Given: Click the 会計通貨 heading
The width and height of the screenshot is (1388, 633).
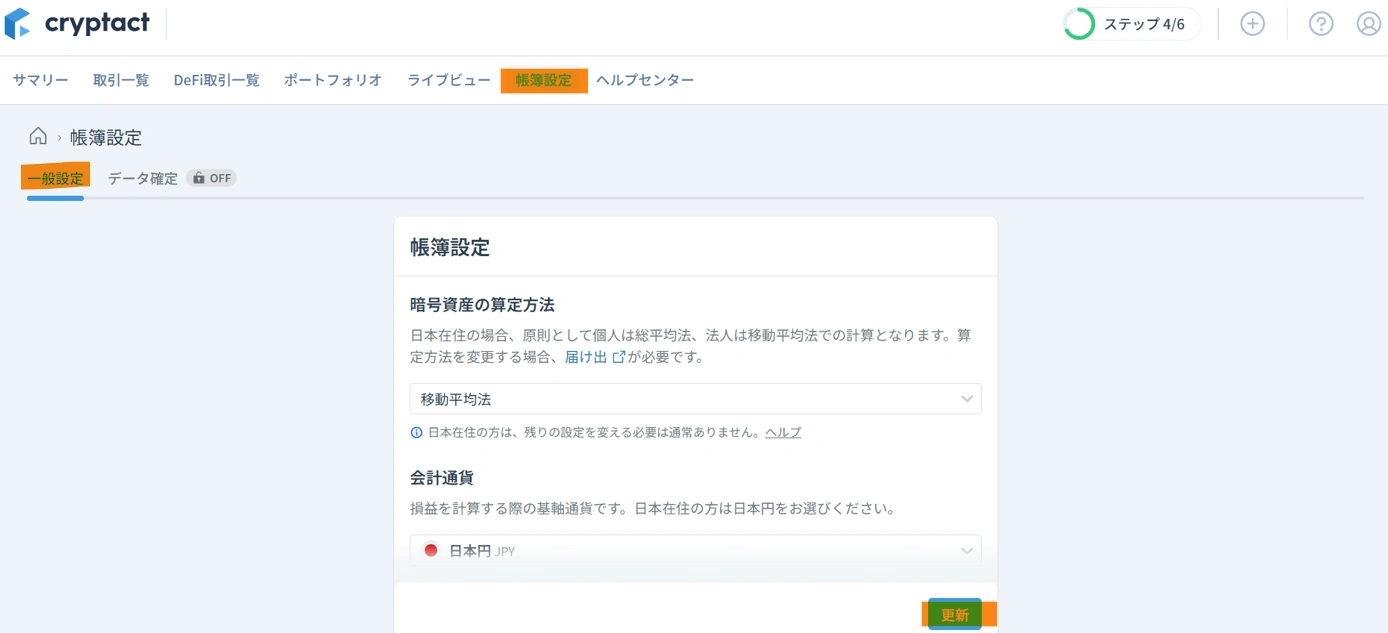Looking at the screenshot, I should [x=442, y=477].
